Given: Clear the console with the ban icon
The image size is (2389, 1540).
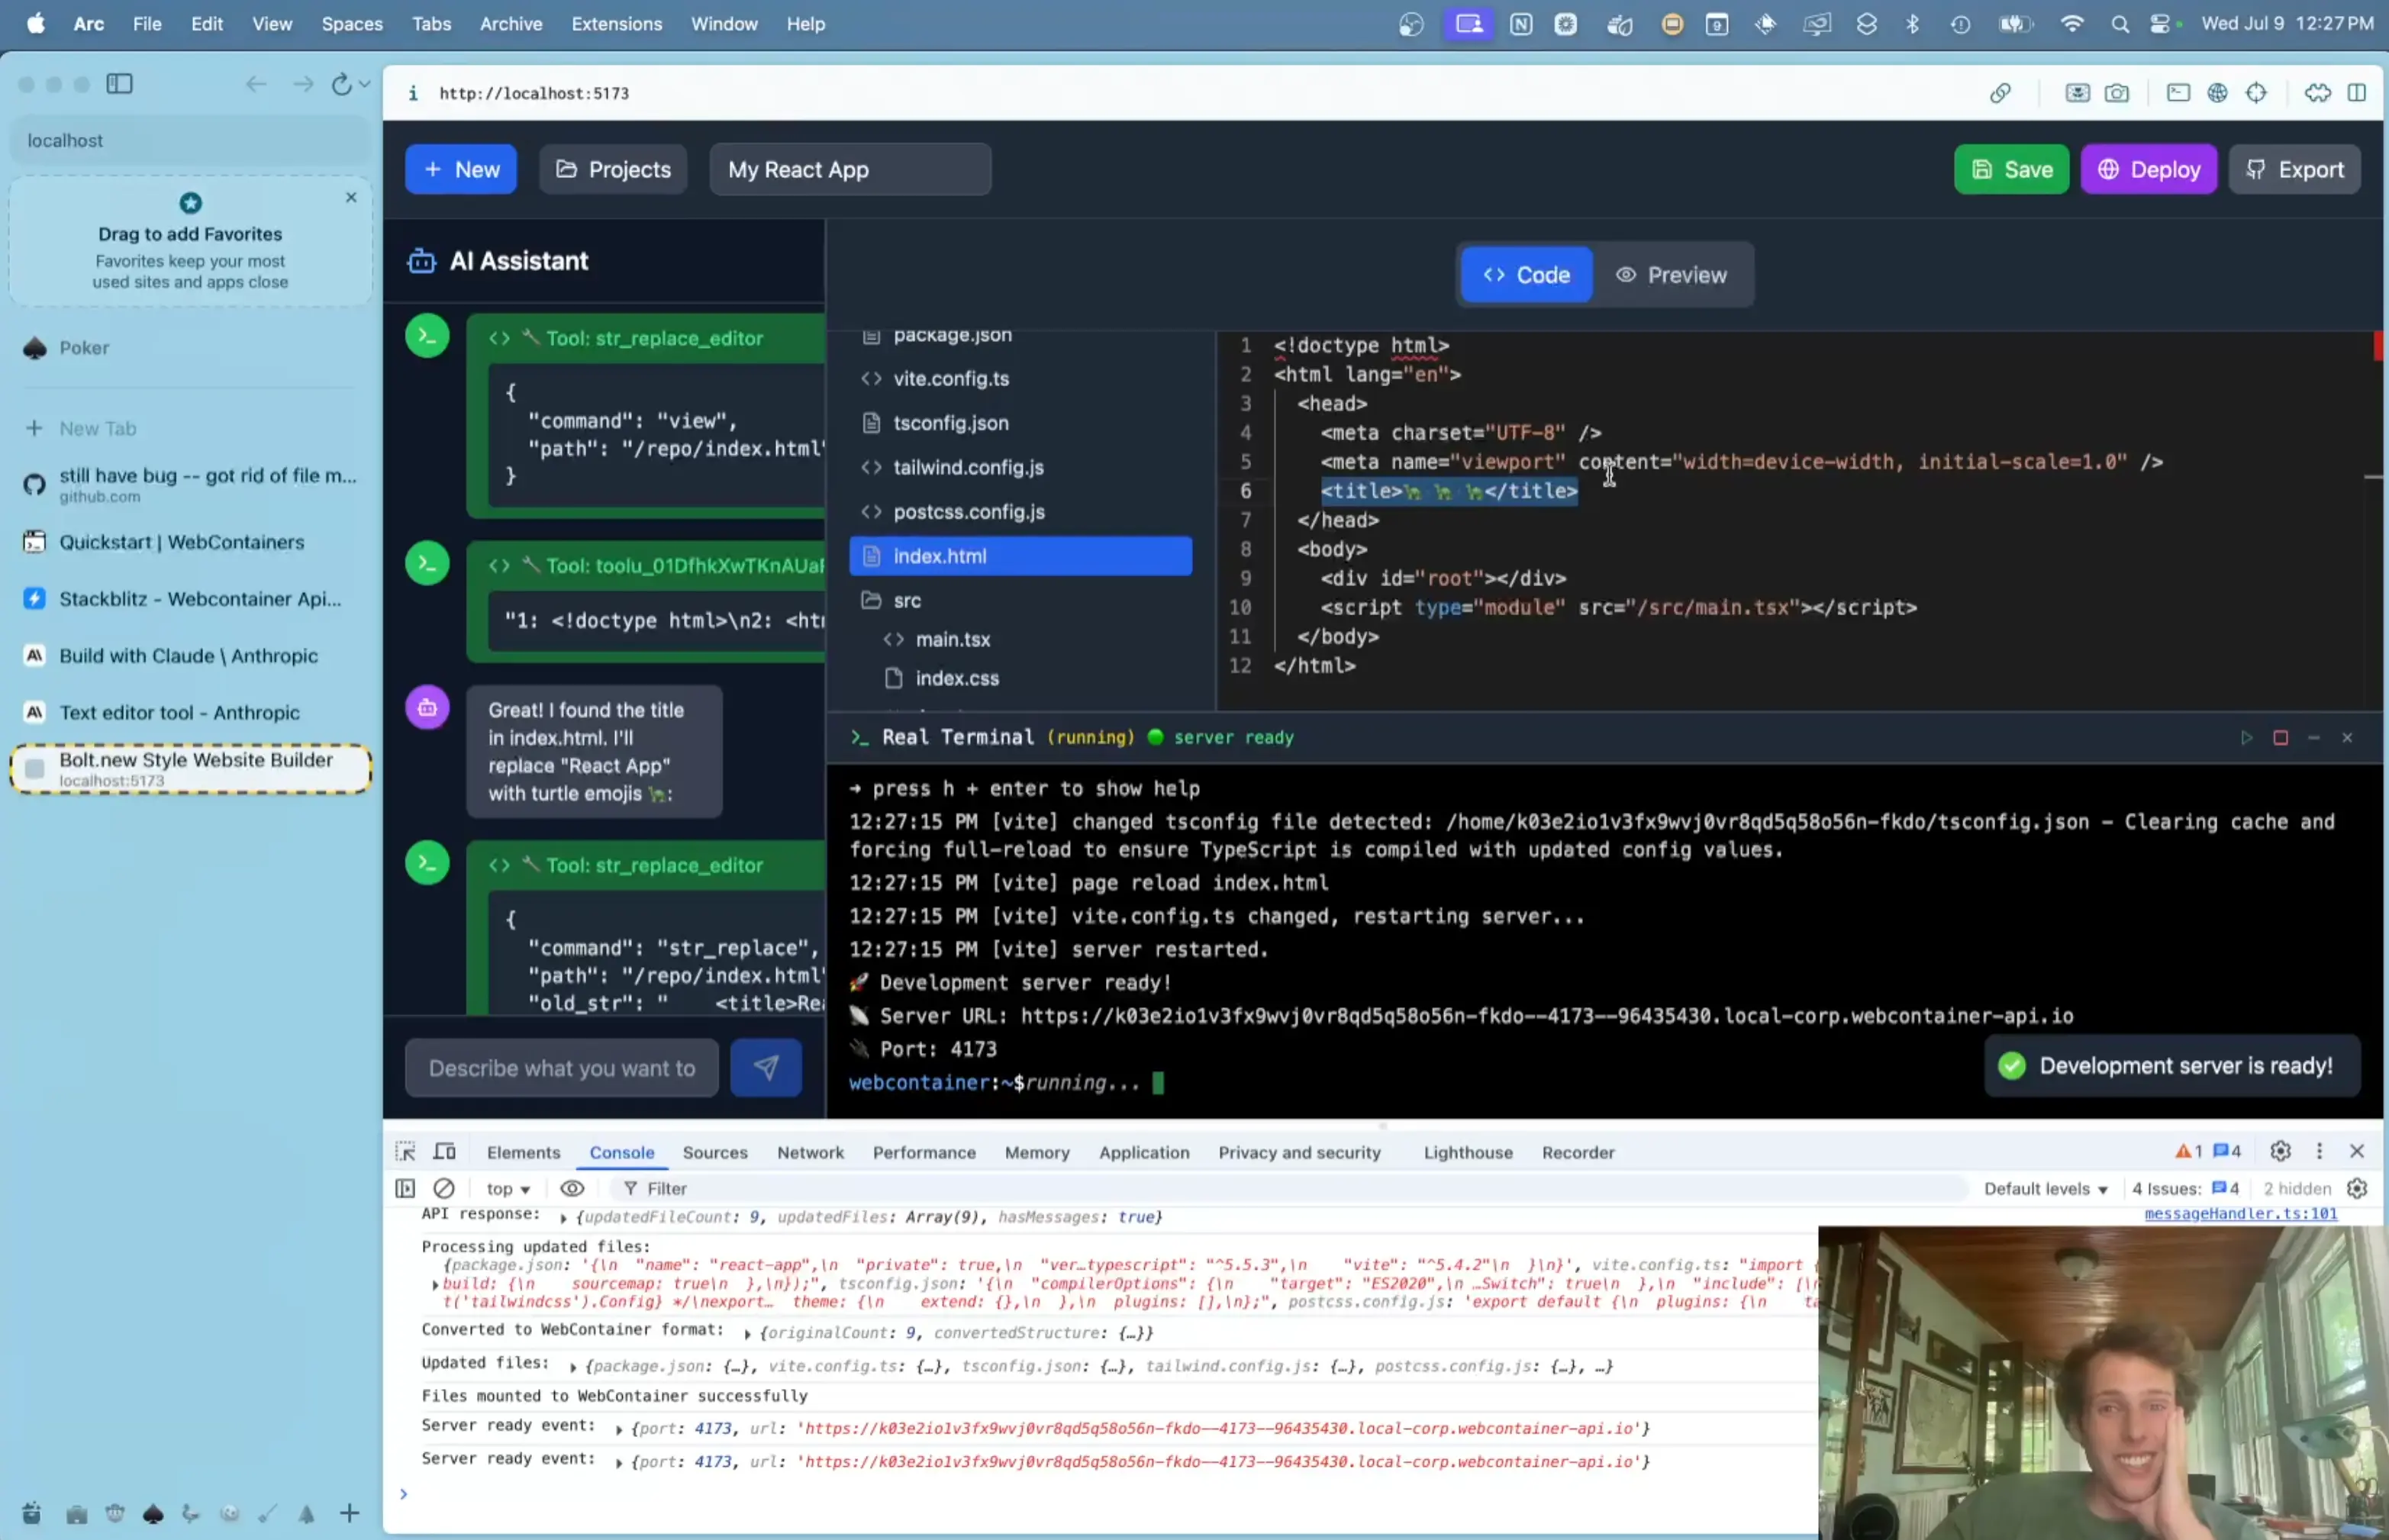Looking at the screenshot, I should (x=444, y=1188).
